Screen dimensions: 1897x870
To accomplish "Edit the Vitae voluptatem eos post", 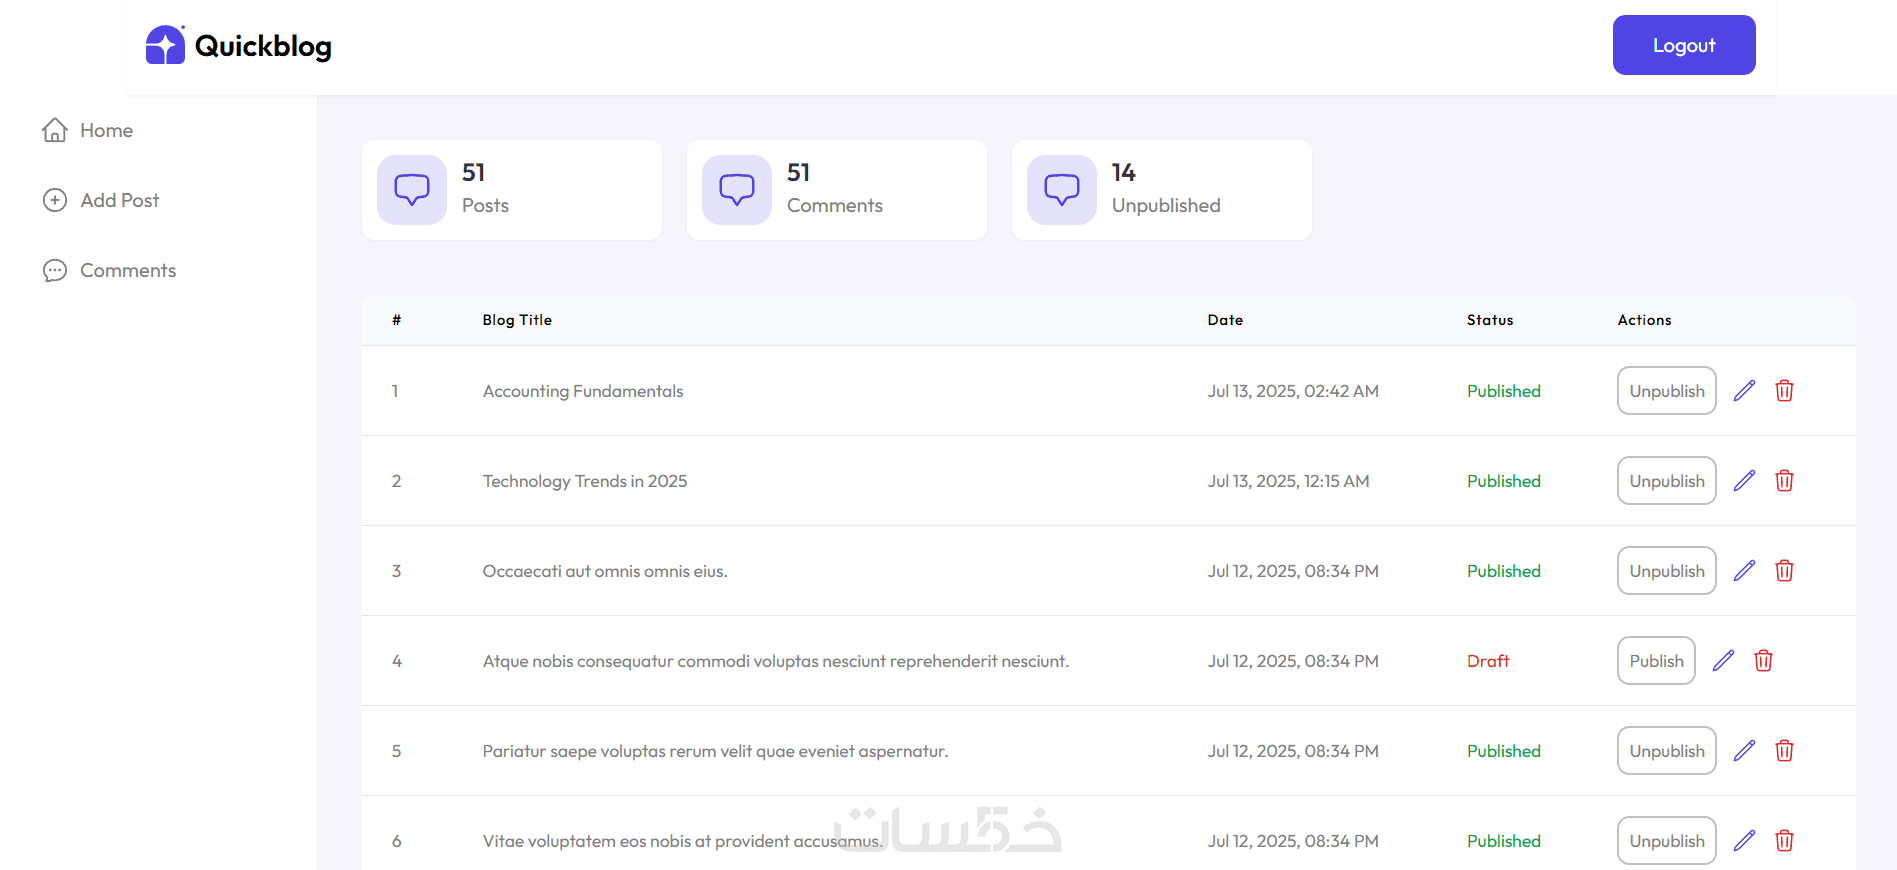I will click(1744, 841).
